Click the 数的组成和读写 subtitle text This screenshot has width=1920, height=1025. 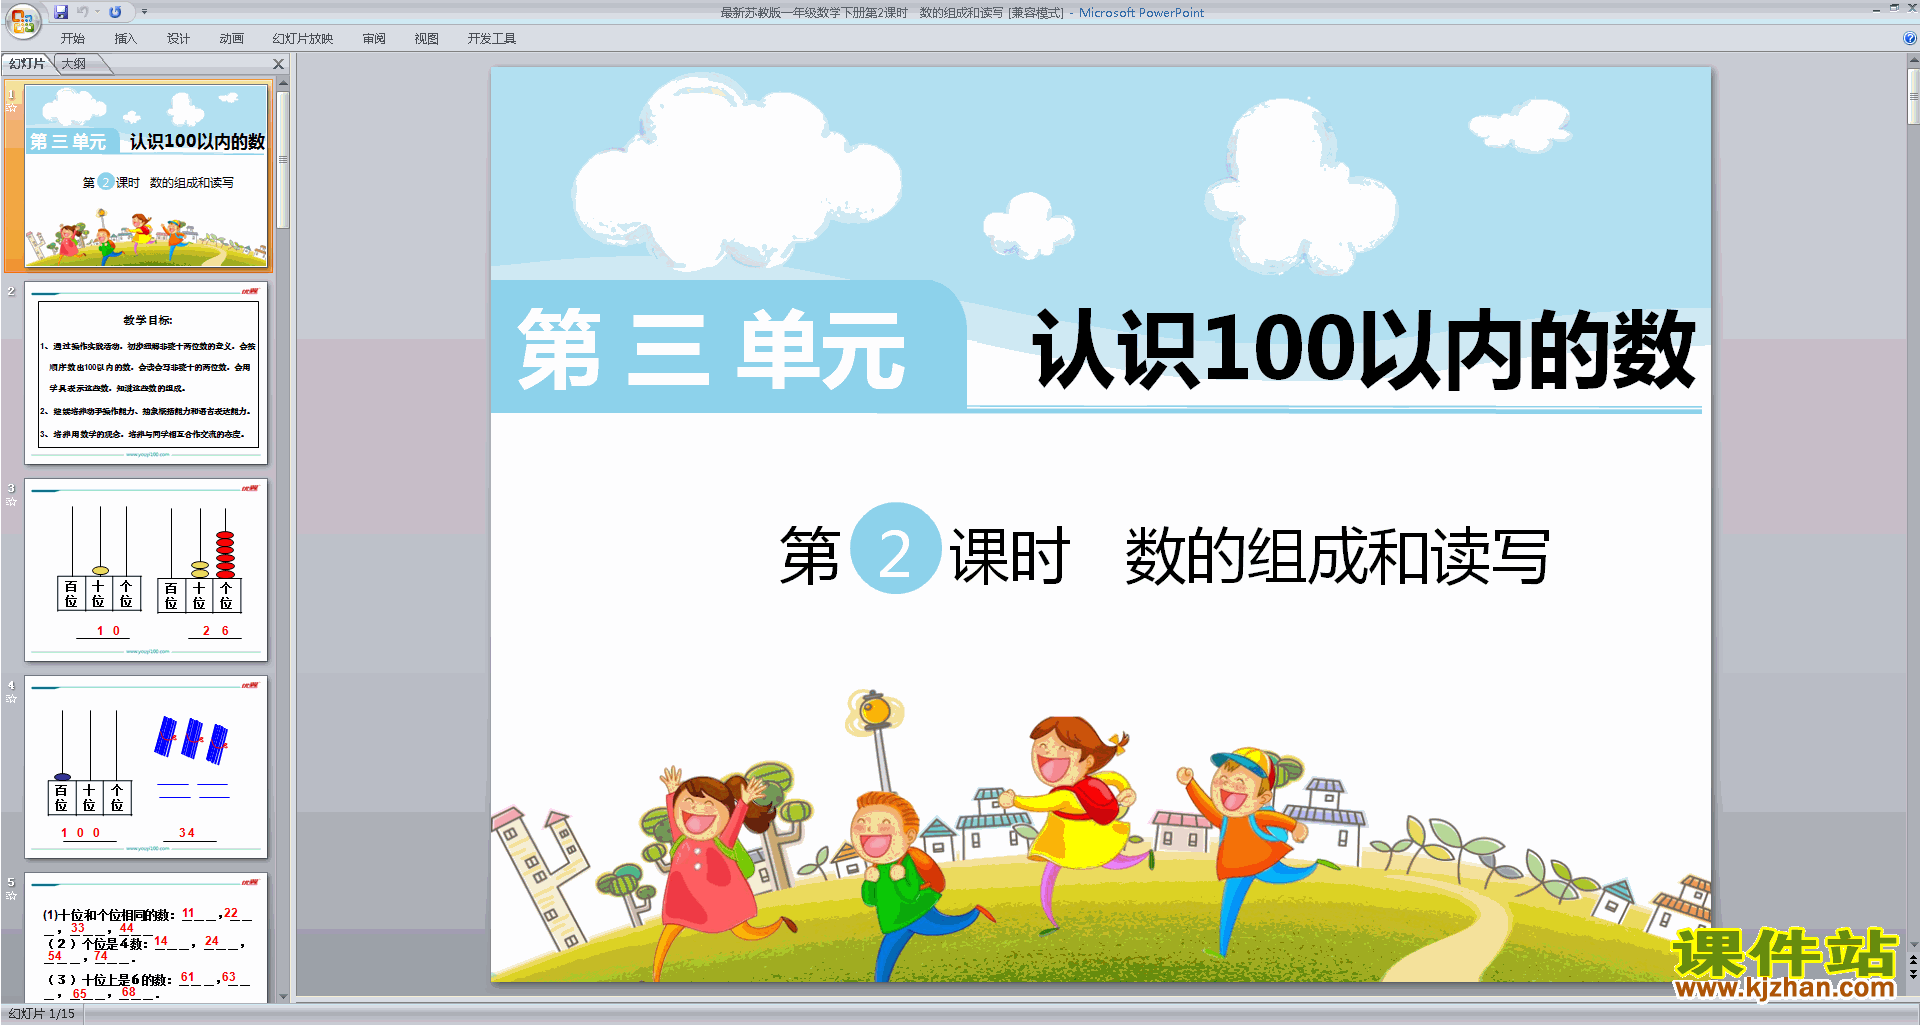pyautogui.click(x=1337, y=556)
